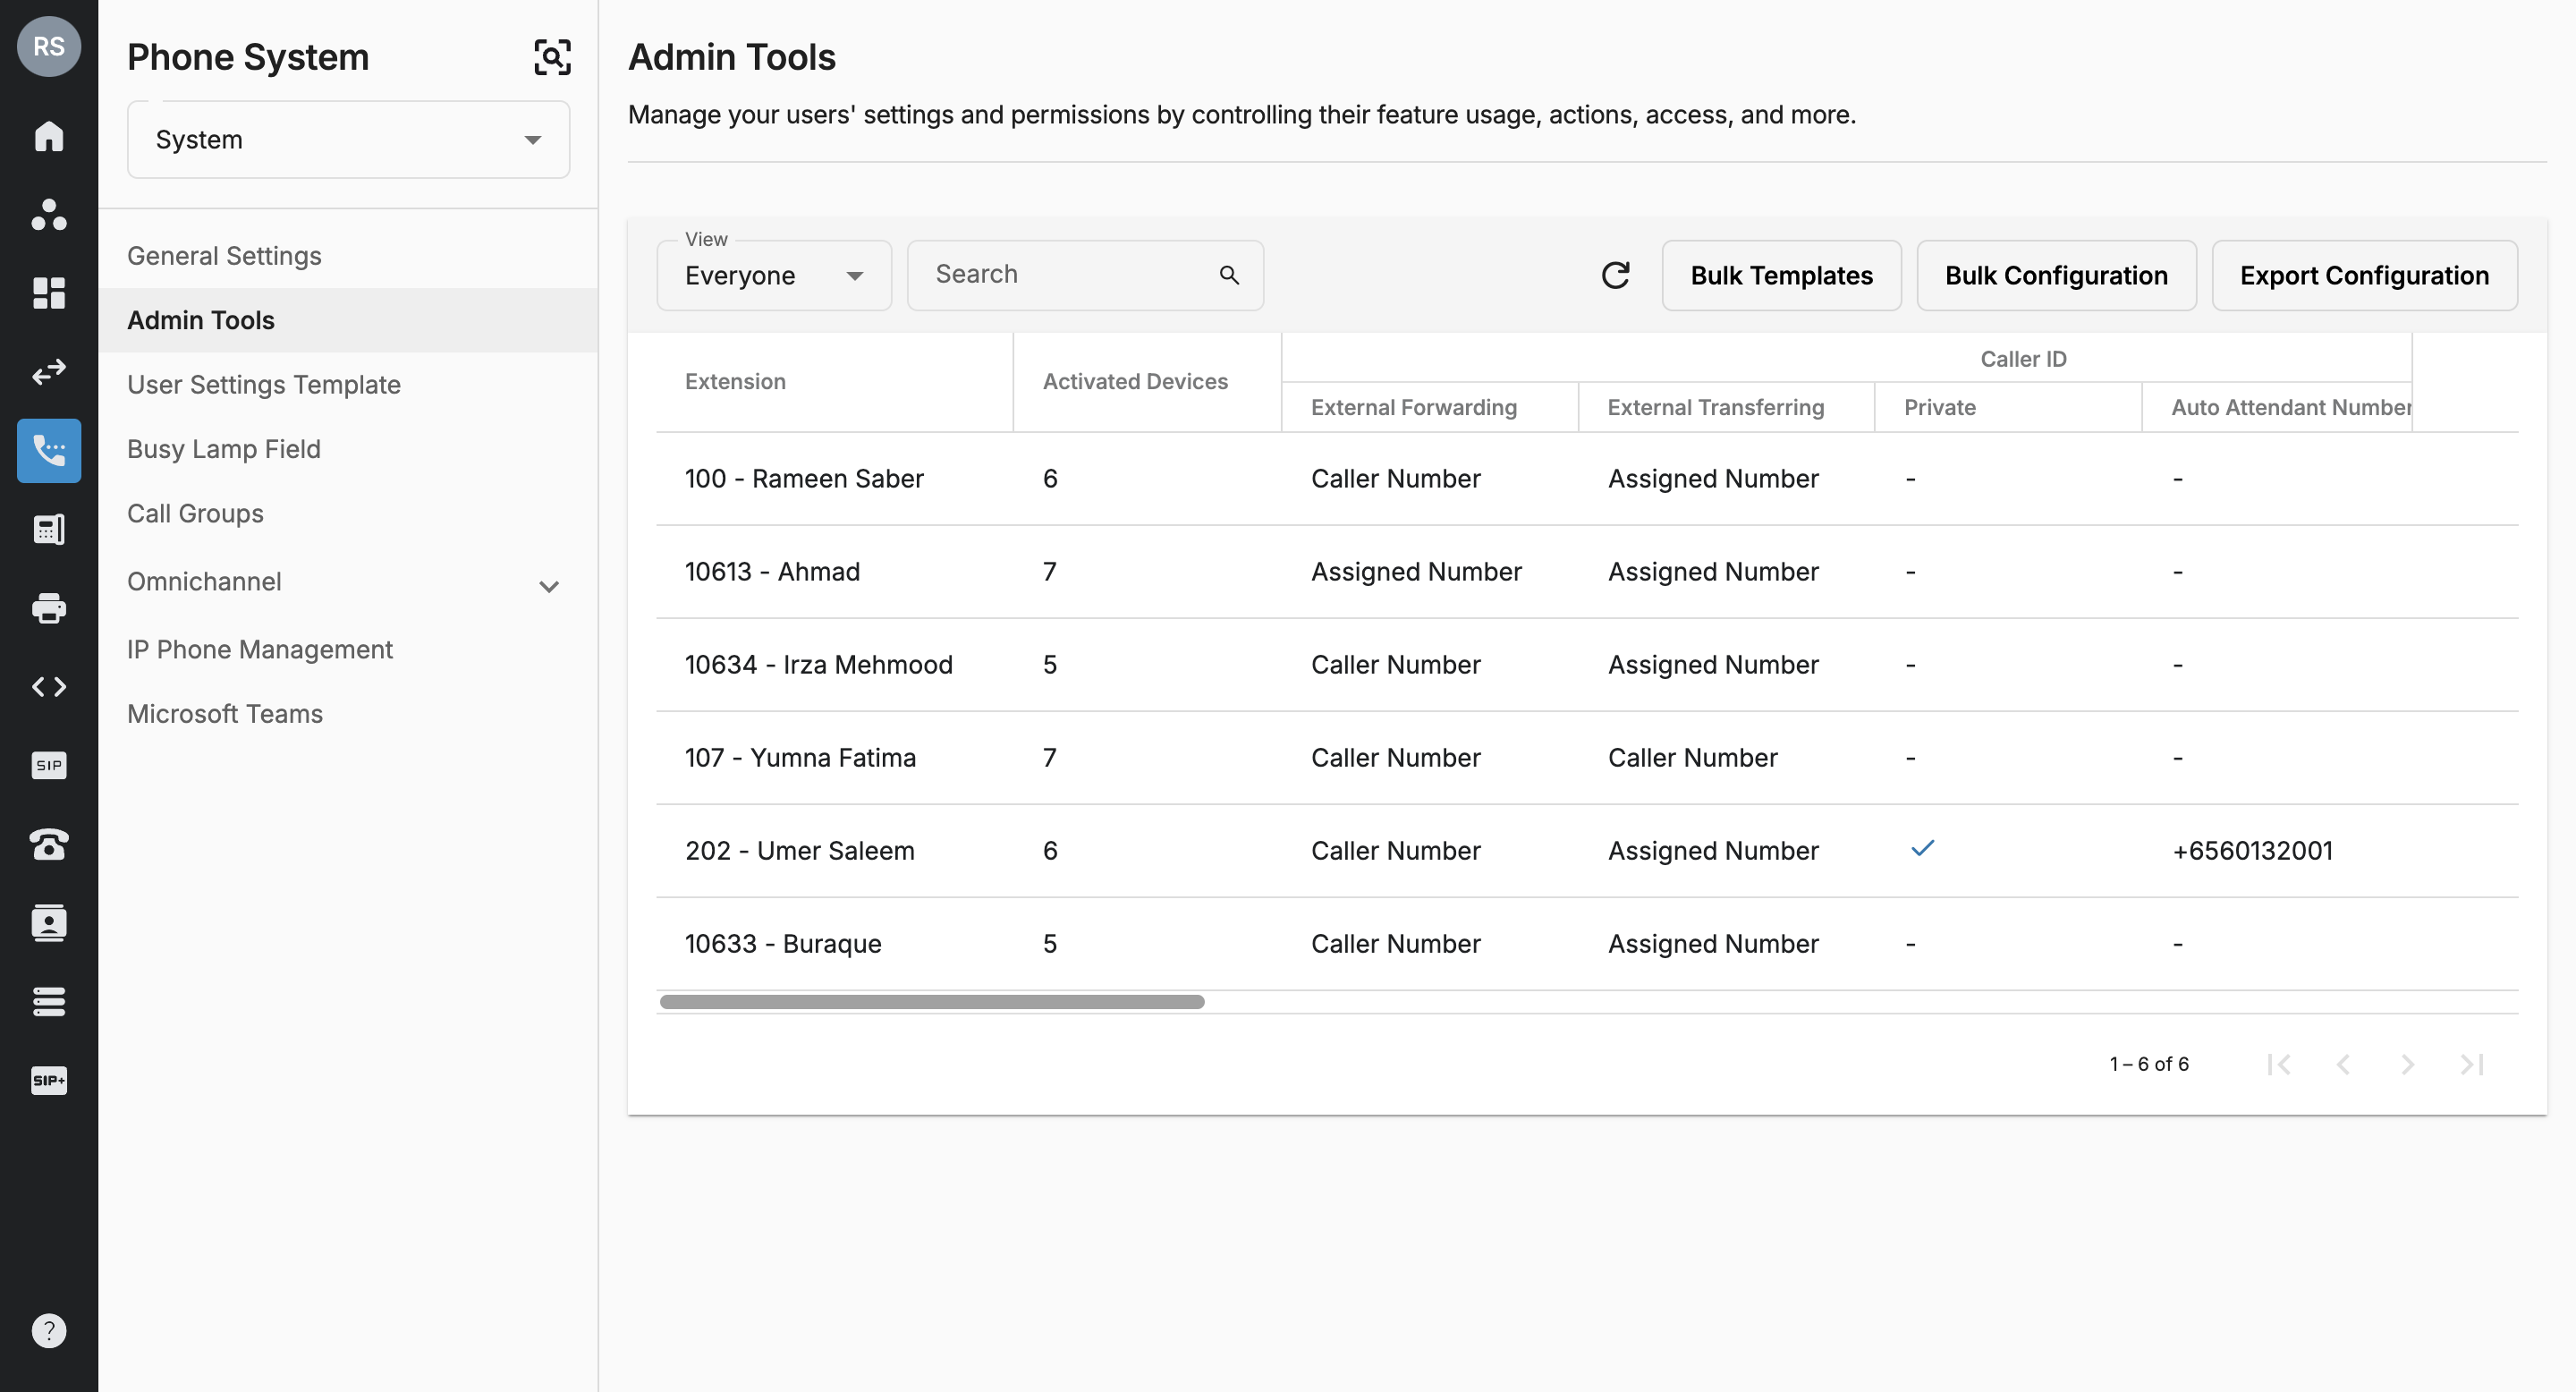The image size is (2576, 1392).
Task: Select the row 10613 - Ahmad
Action: pos(1587,572)
